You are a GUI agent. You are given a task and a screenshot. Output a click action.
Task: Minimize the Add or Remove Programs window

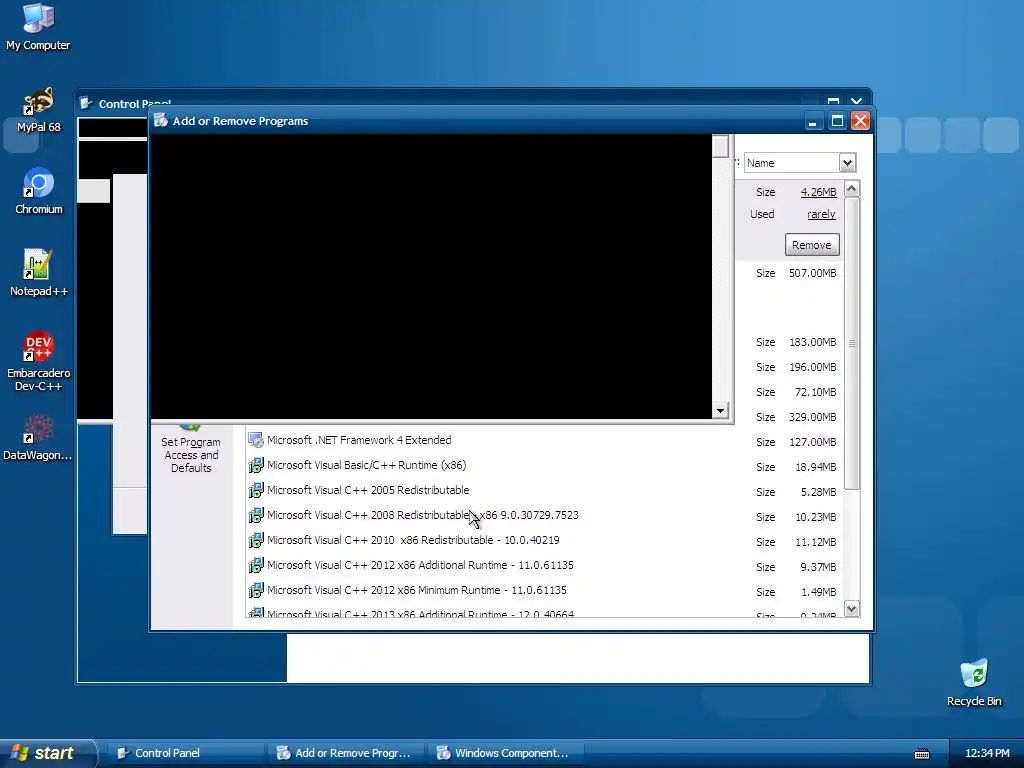click(813, 121)
